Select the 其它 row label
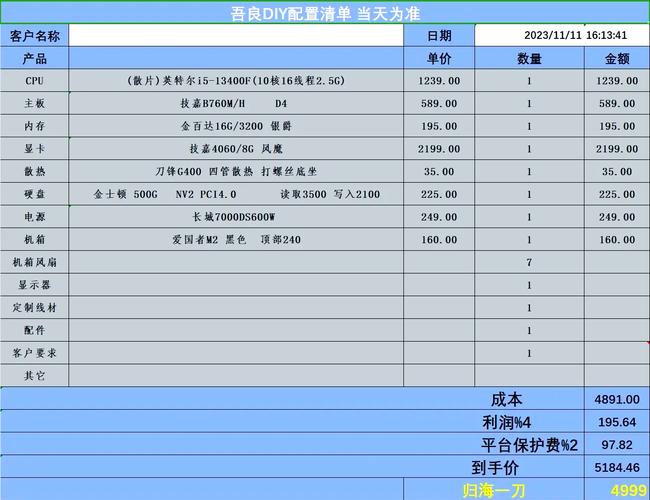This screenshot has height=500, width=650. (x=34, y=376)
